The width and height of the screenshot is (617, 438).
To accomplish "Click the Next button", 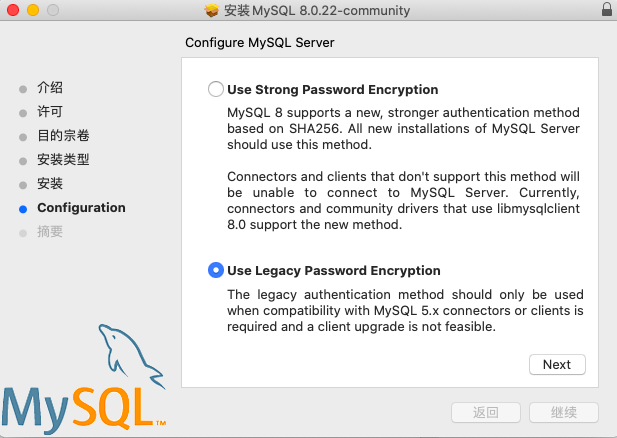I will pos(556,364).
